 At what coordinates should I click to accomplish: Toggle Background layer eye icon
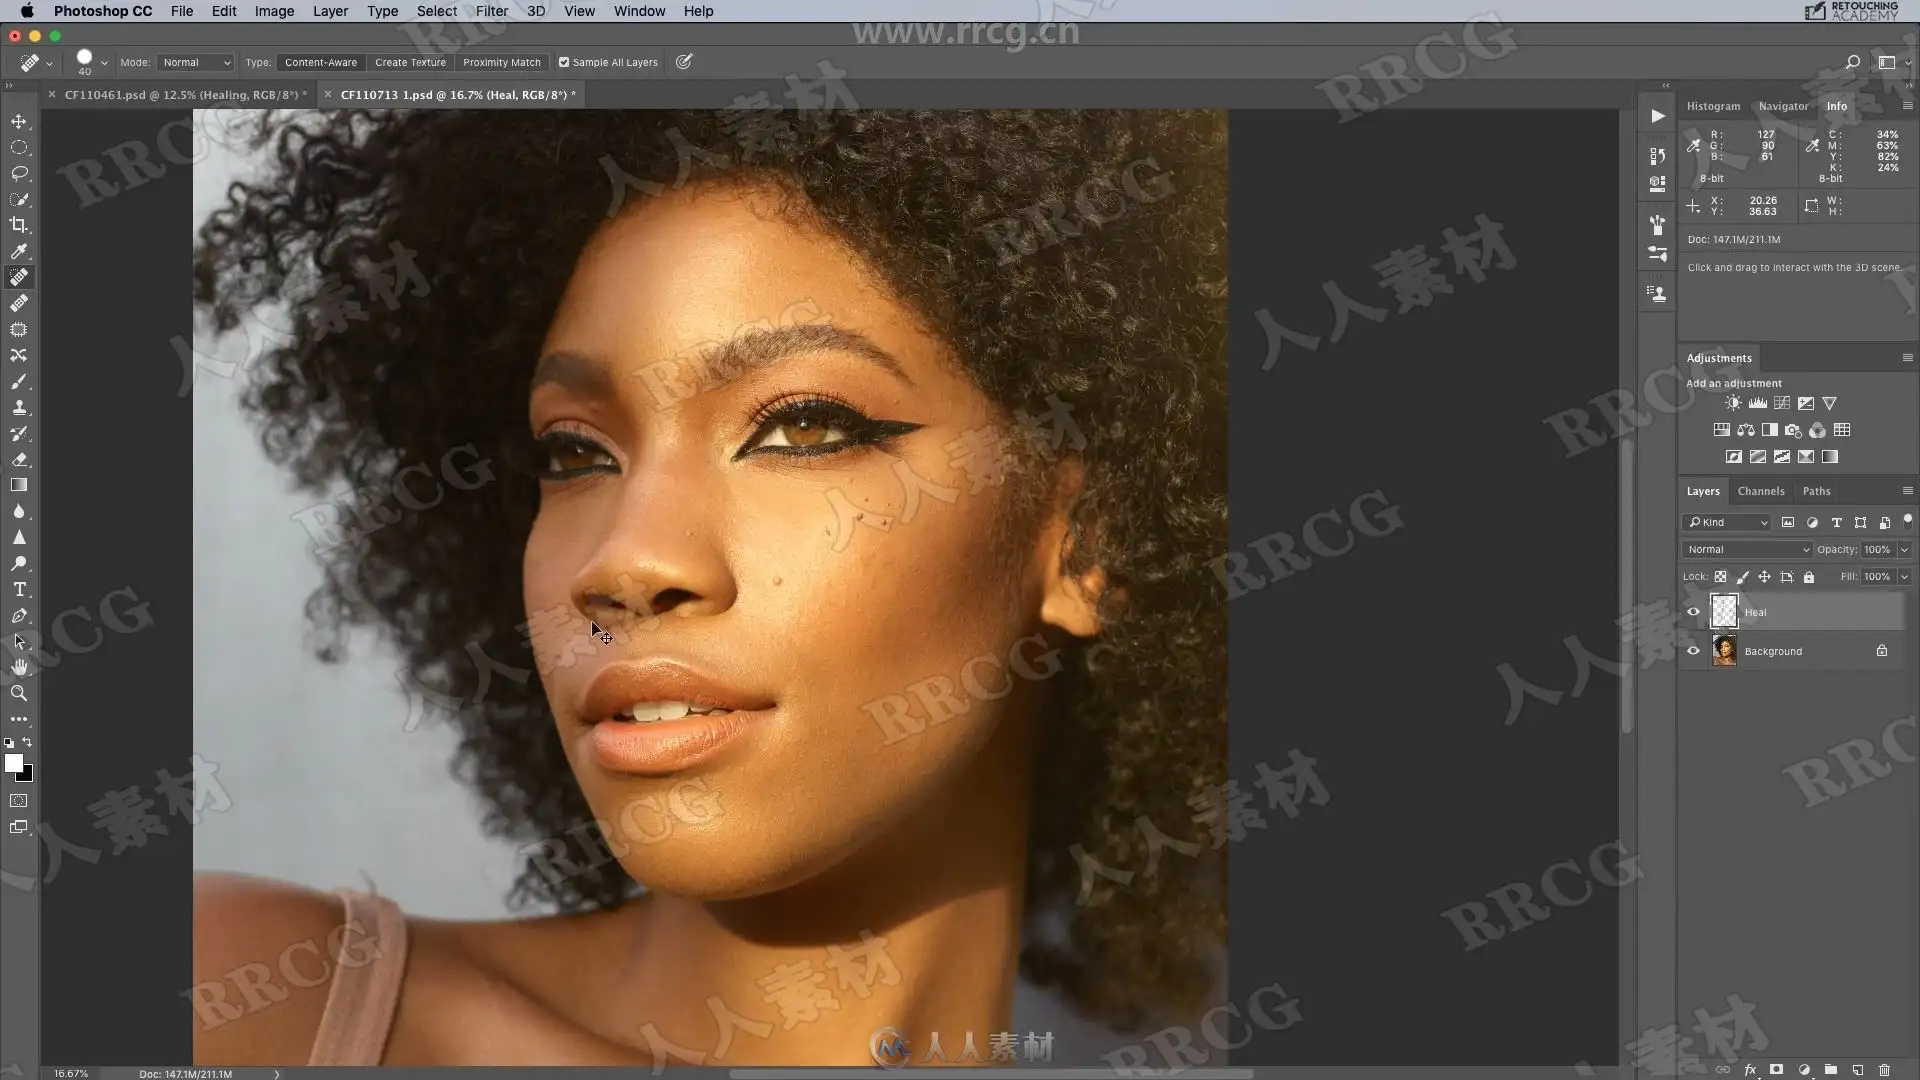point(1693,651)
